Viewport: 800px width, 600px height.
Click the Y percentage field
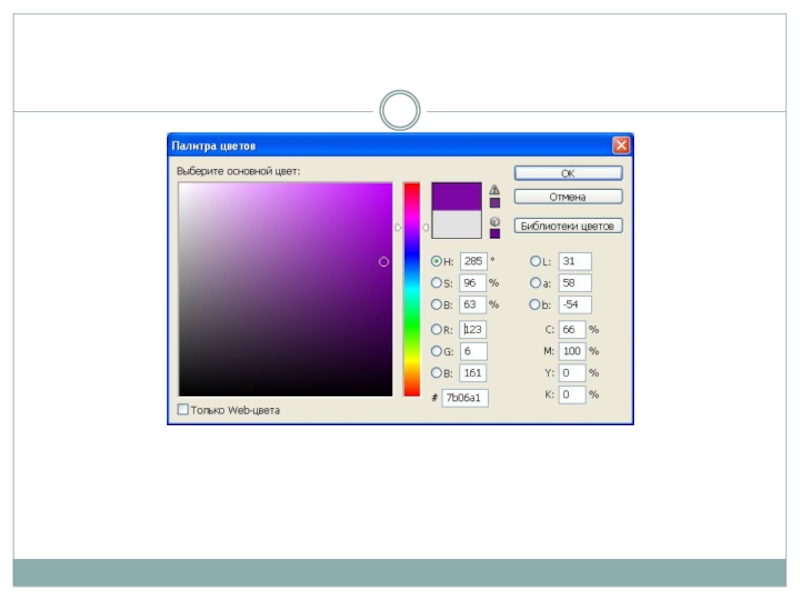click(x=572, y=372)
